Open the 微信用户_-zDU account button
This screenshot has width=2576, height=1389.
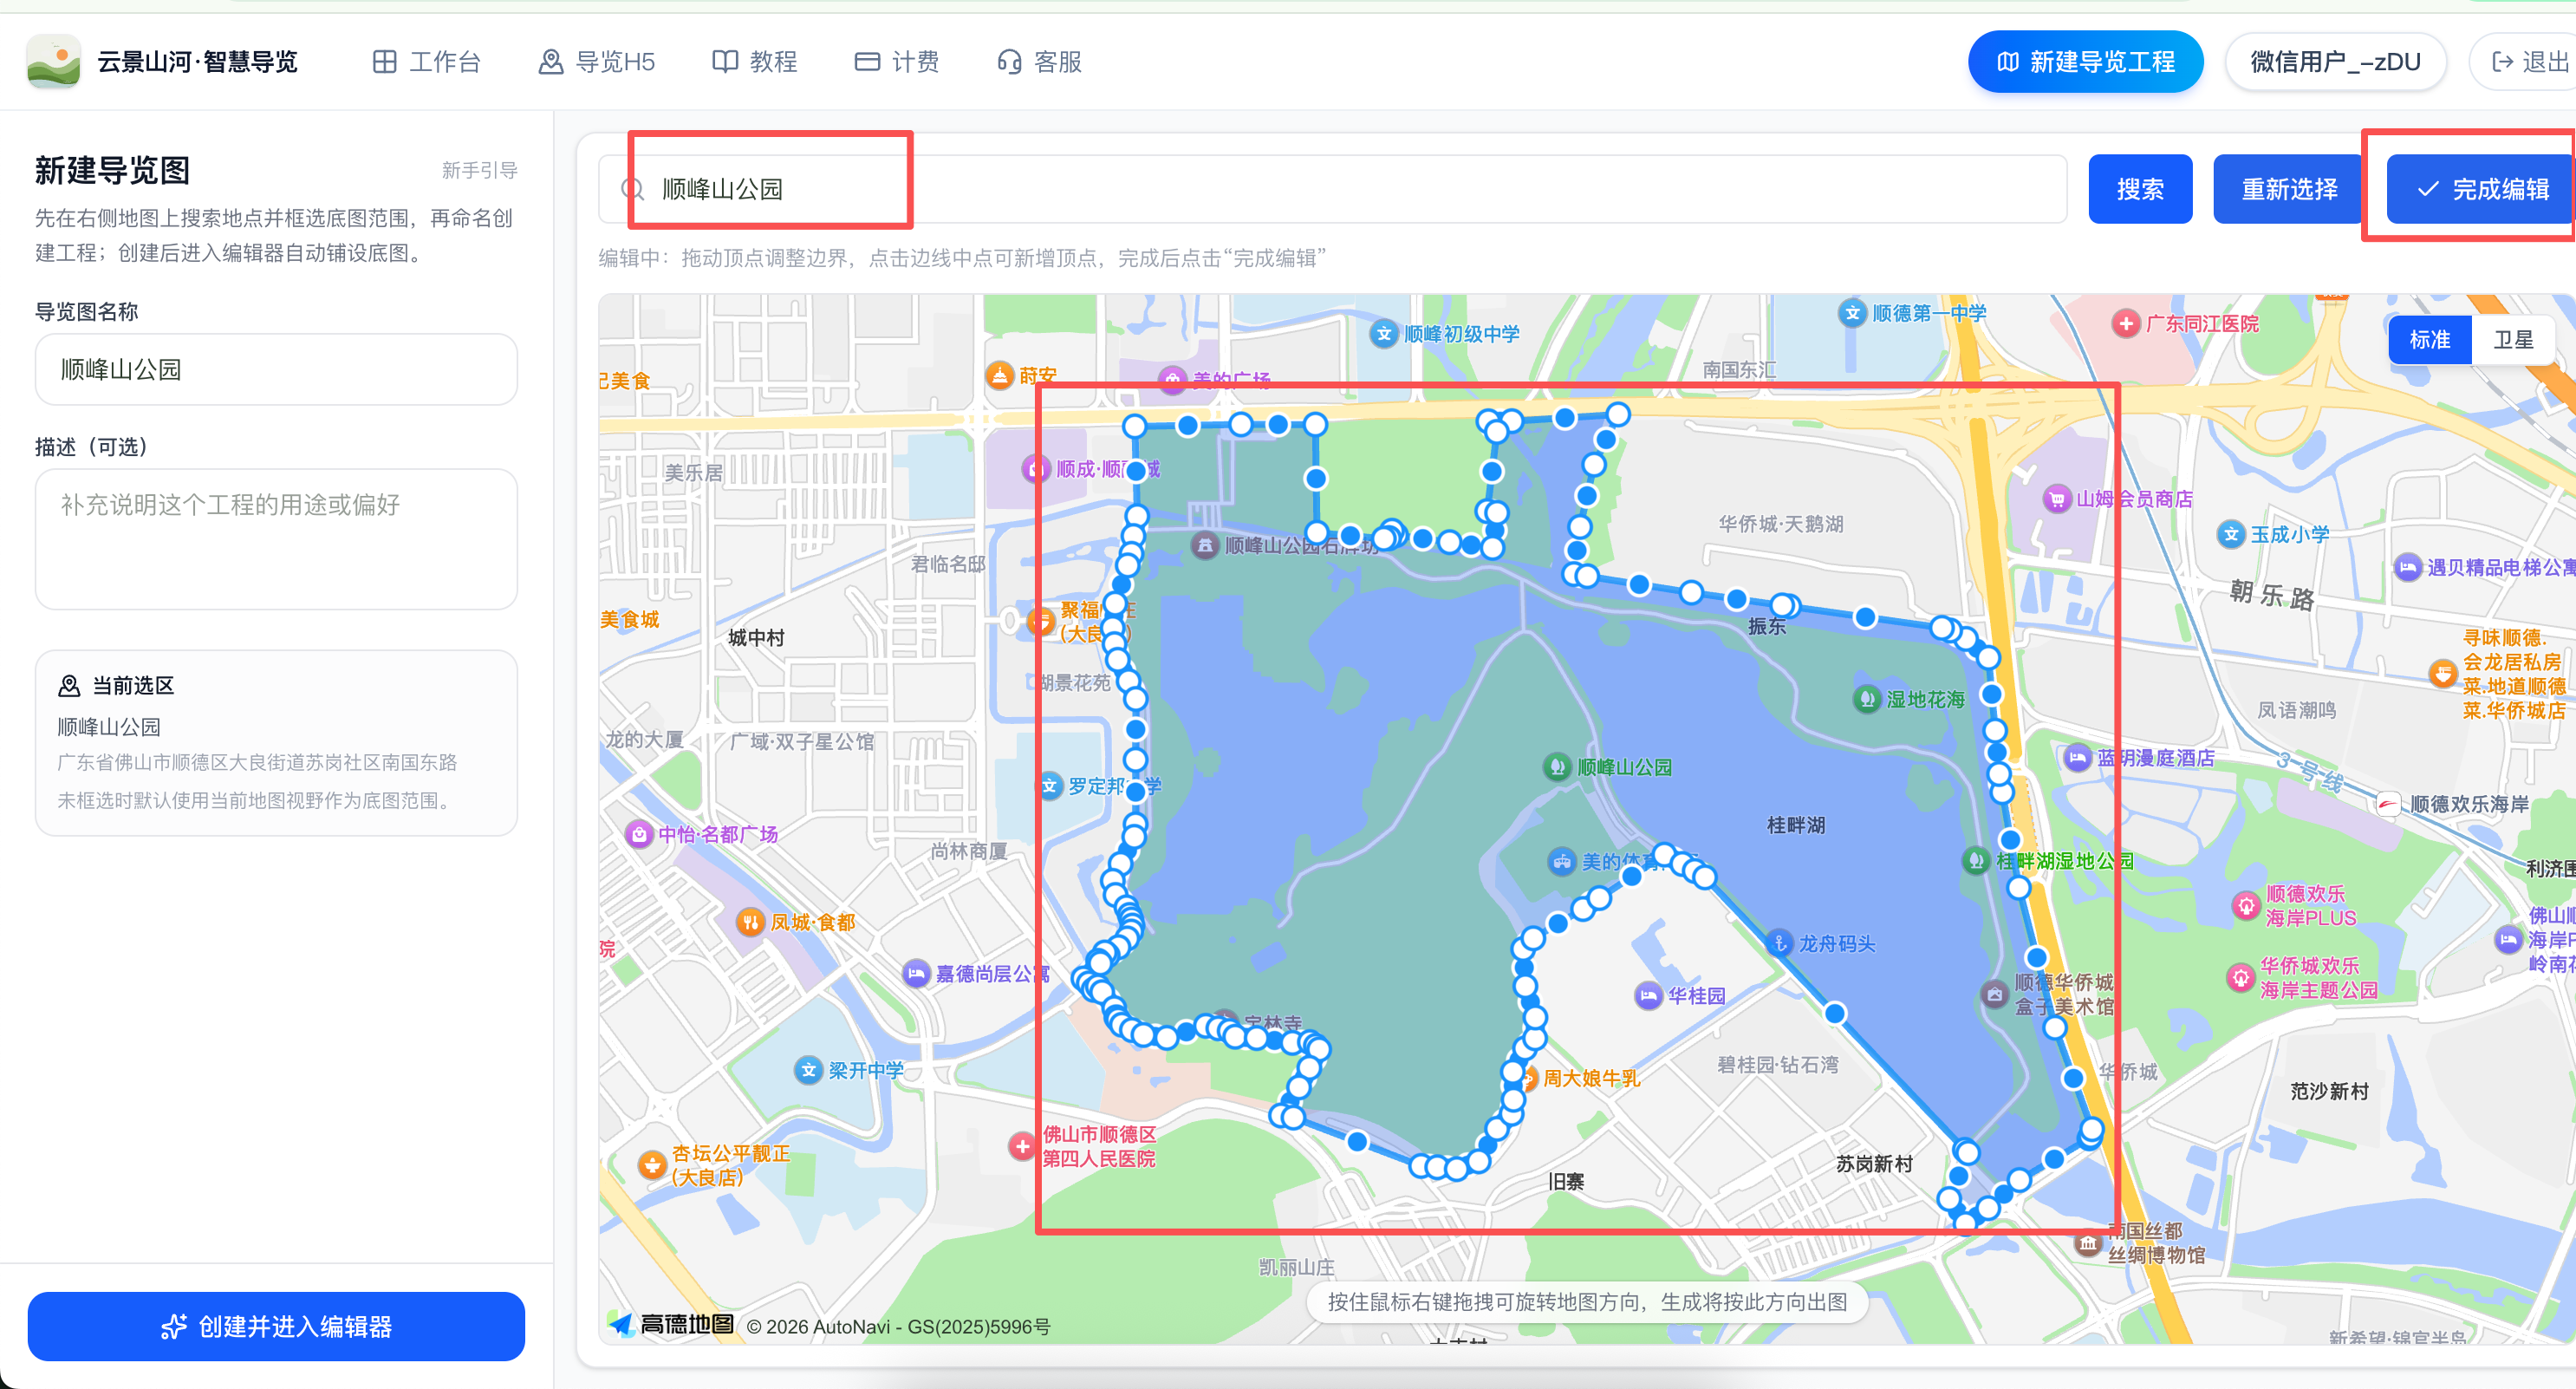(2335, 62)
